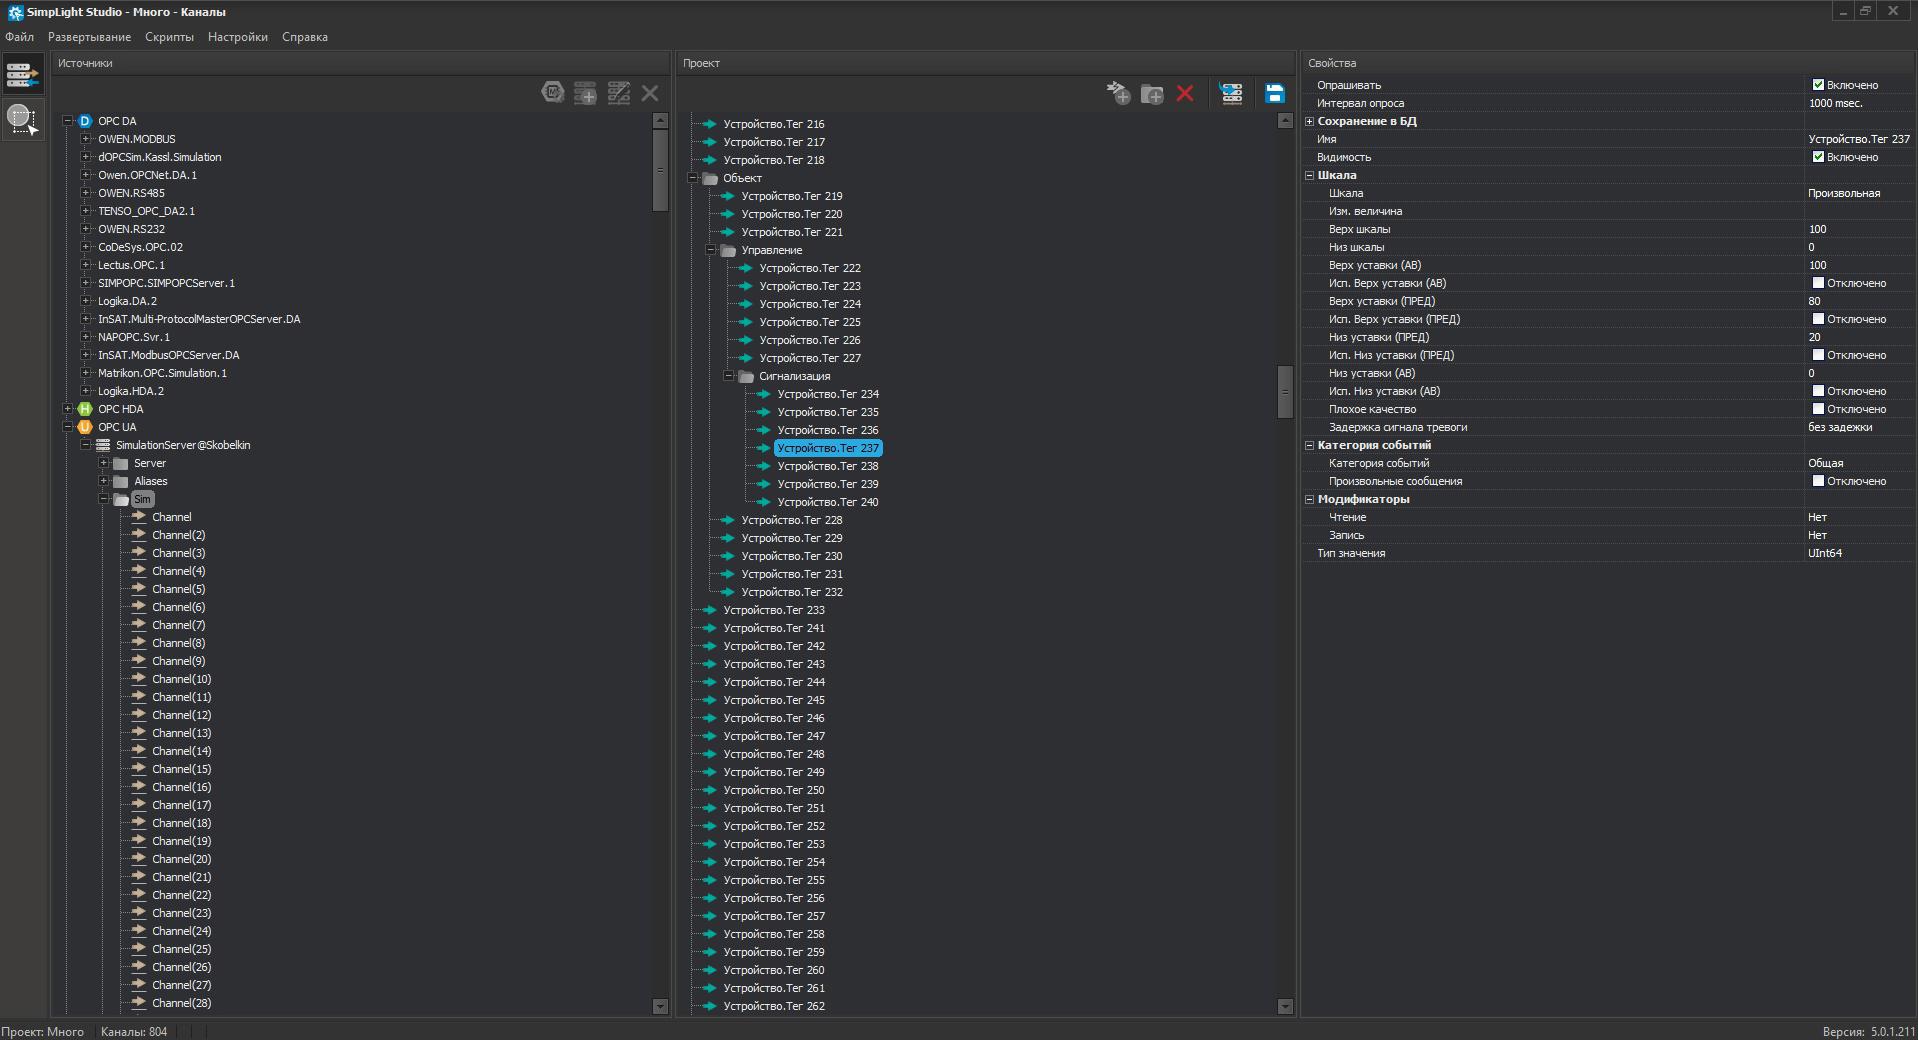Collapse the Модификаторы property group
The image size is (1918, 1040).
click(1309, 499)
